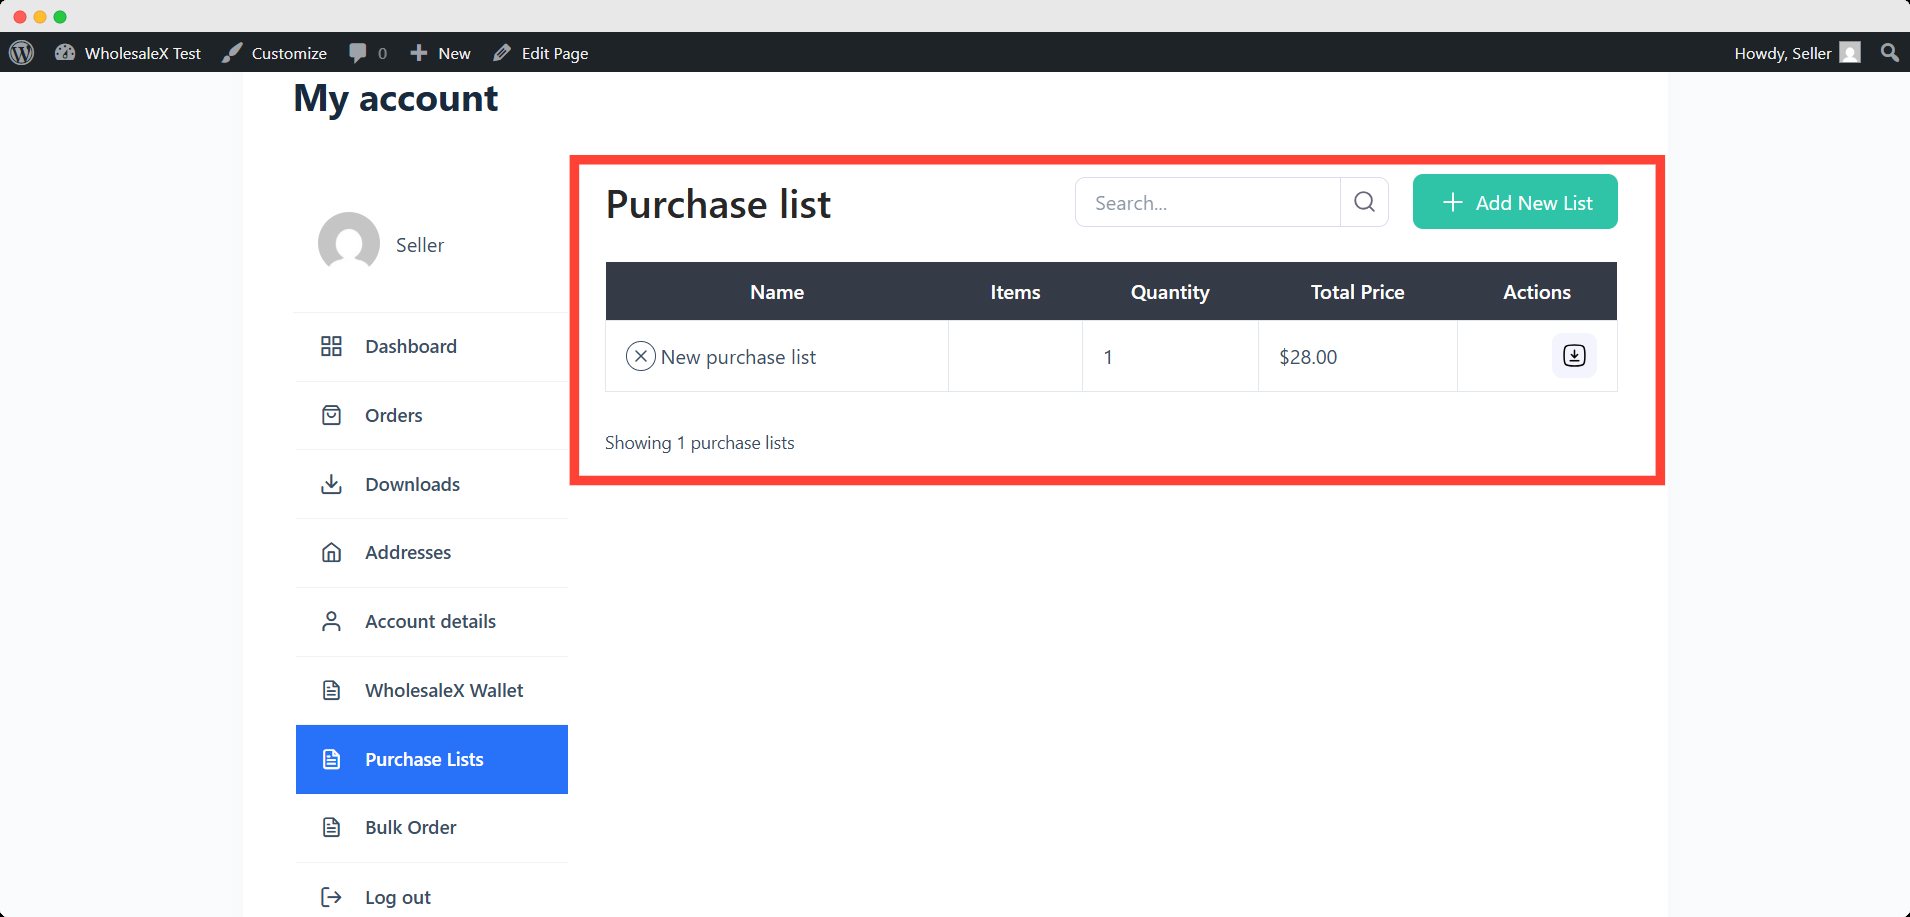Image resolution: width=1910 pixels, height=917 pixels.
Task: Click the admin bar search magnifier icon
Action: coord(1889,52)
